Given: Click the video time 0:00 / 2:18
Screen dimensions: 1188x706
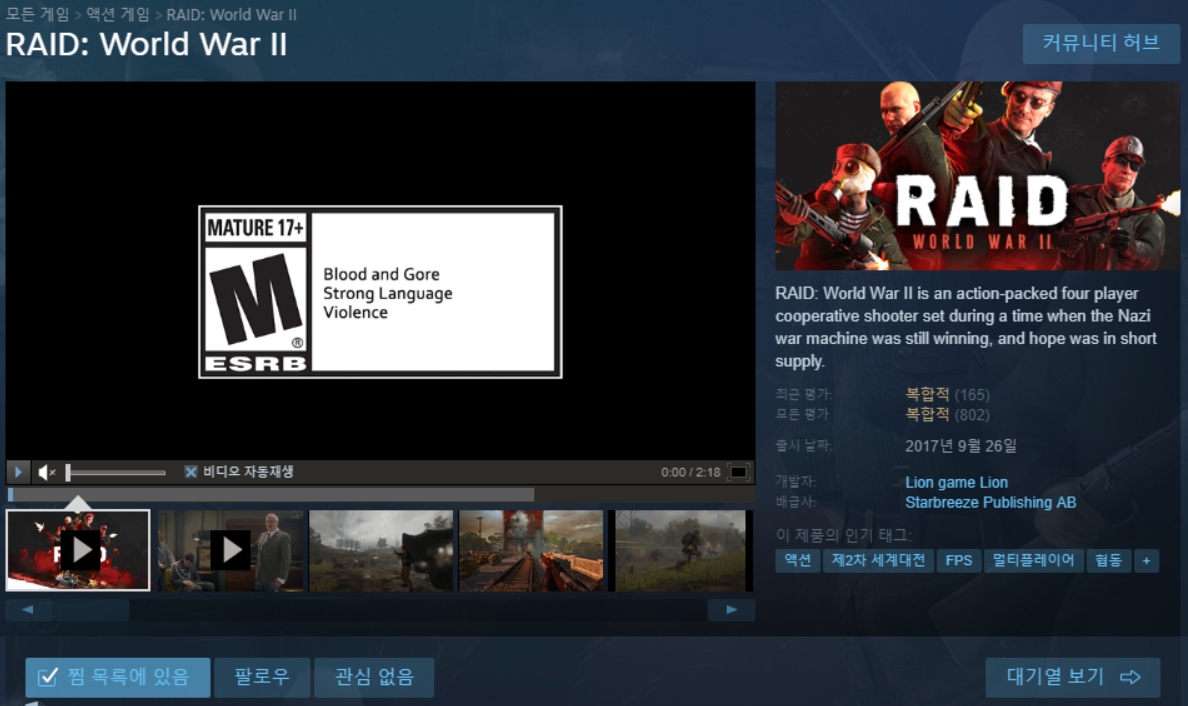Looking at the screenshot, I should [x=690, y=472].
